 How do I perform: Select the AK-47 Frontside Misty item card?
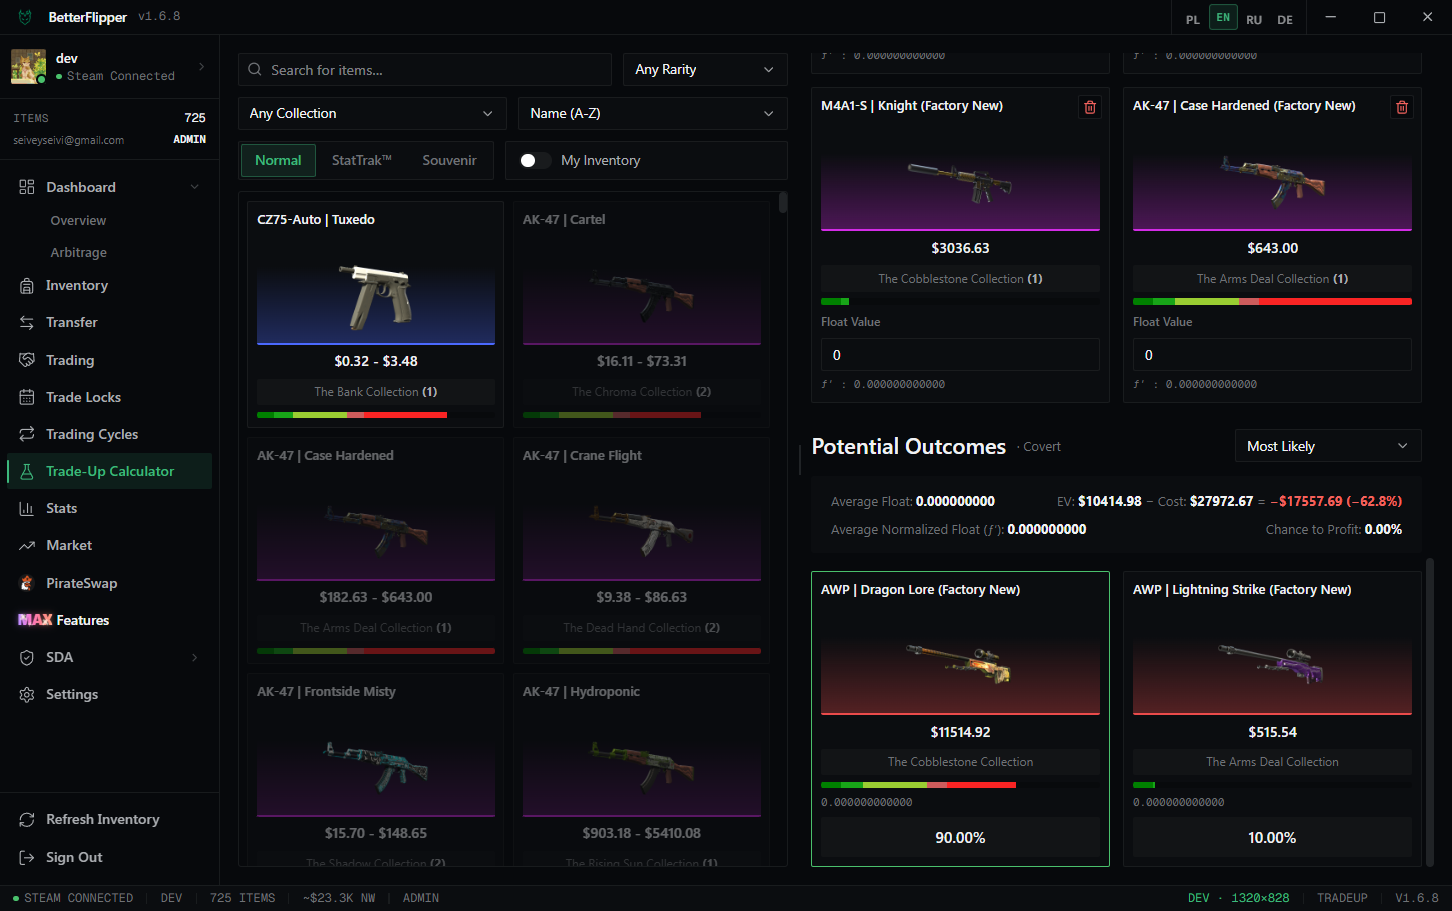[376, 770]
